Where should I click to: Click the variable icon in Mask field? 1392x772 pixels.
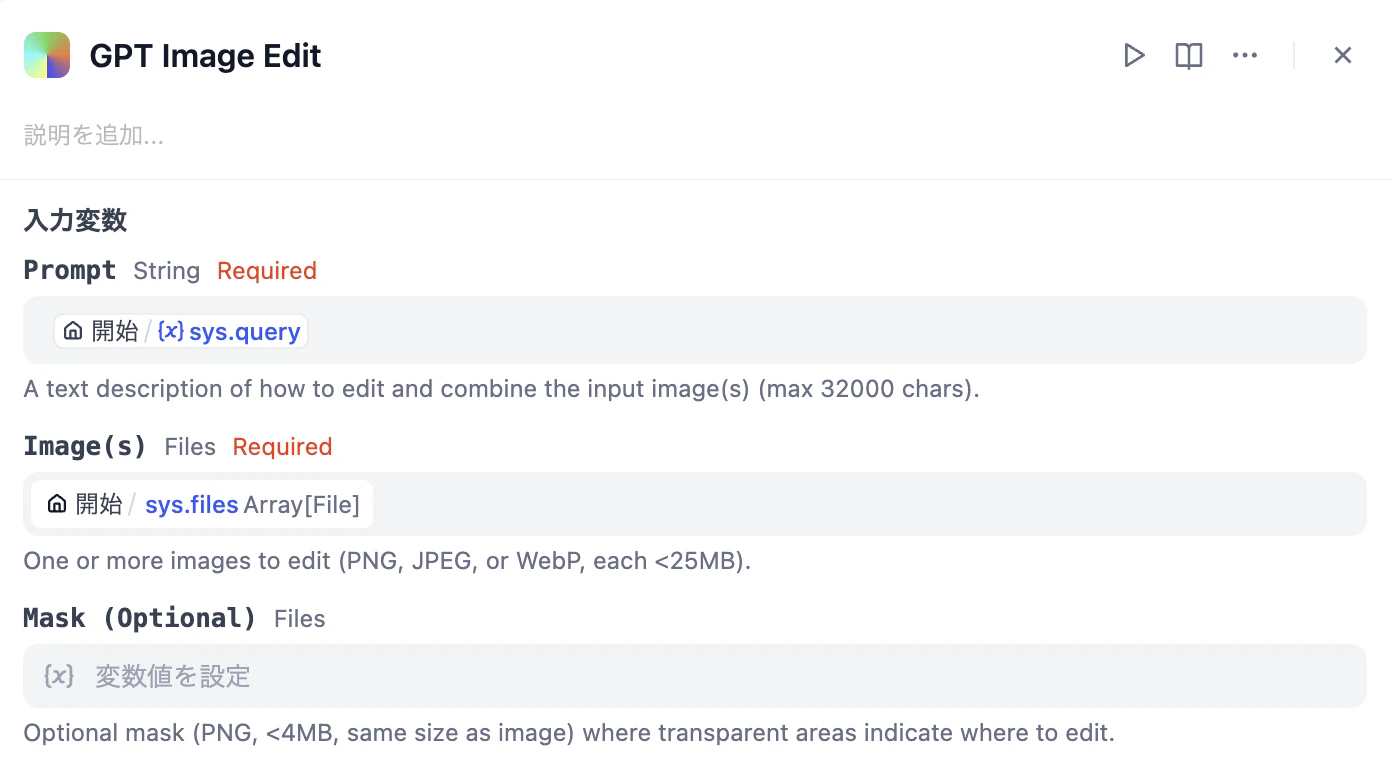59,676
